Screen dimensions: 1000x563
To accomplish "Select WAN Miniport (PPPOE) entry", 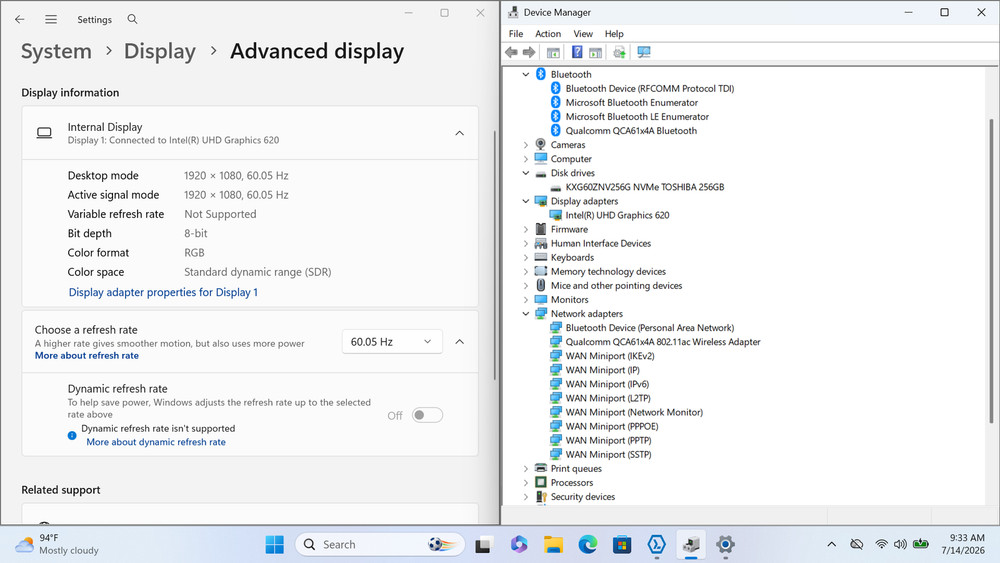I will pyautogui.click(x=612, y=427).
